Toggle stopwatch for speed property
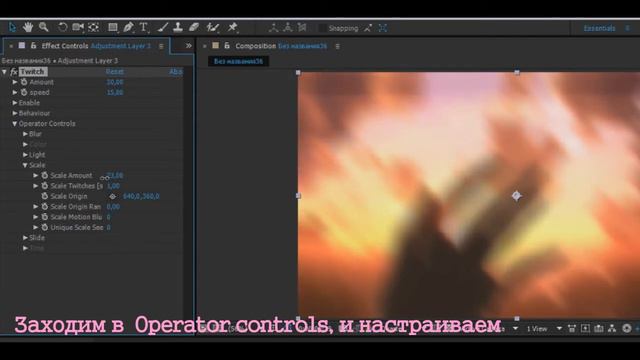 (24, 92)
